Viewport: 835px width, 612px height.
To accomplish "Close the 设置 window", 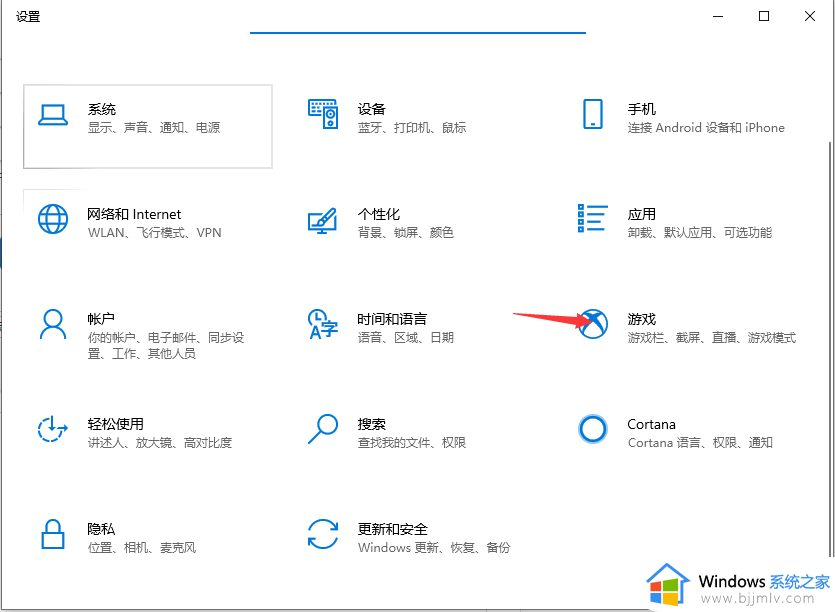I will (810, 17).
